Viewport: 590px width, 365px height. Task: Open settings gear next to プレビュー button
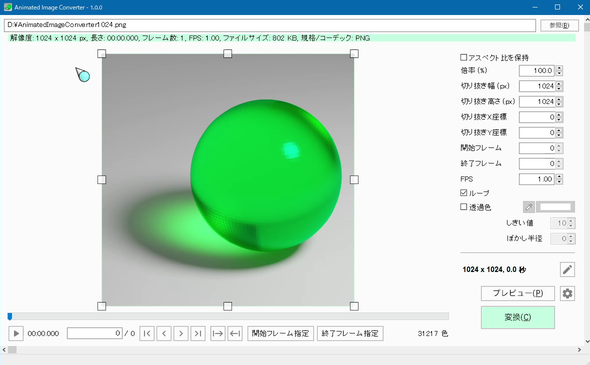coord(567,293)
